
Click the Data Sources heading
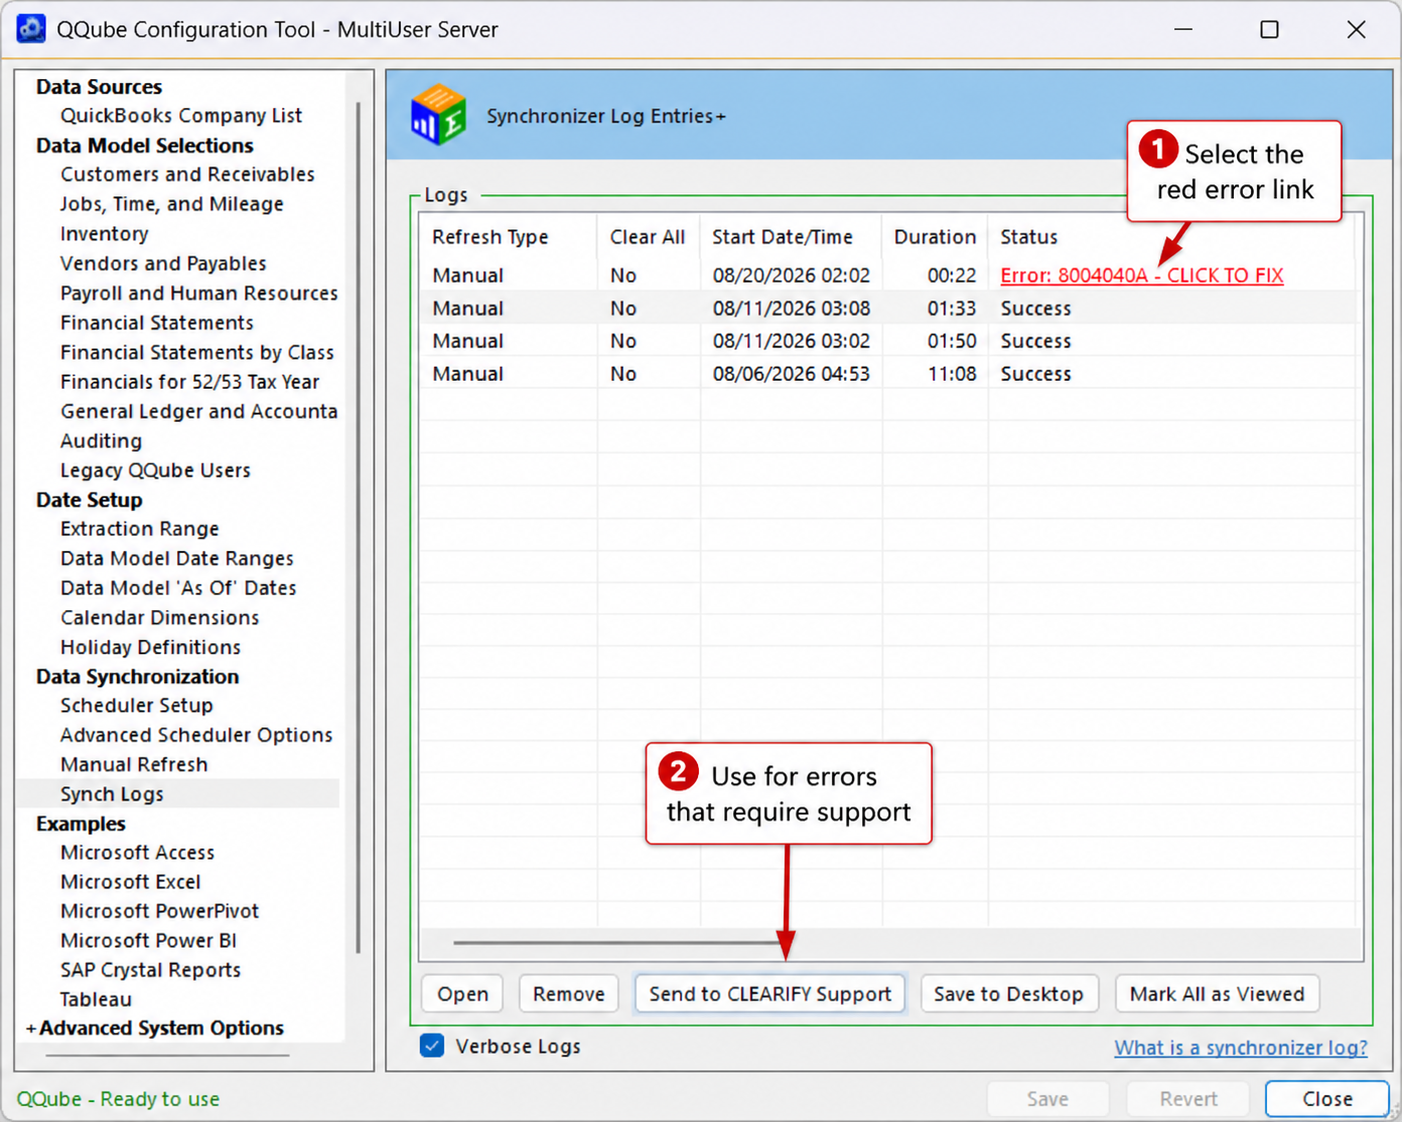[99, 87]
